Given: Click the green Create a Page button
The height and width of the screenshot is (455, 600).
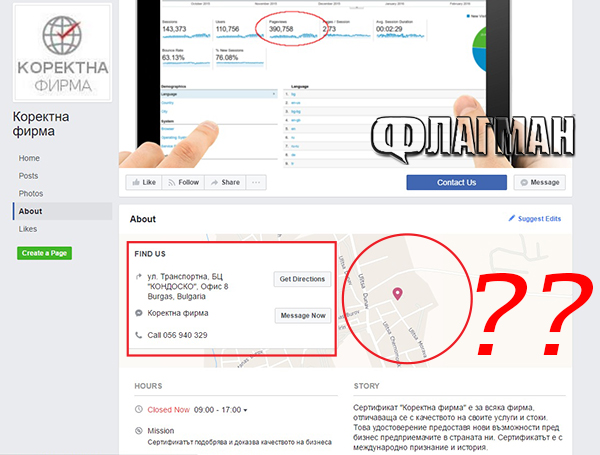Looking at the screenshot, I should 44,253.
